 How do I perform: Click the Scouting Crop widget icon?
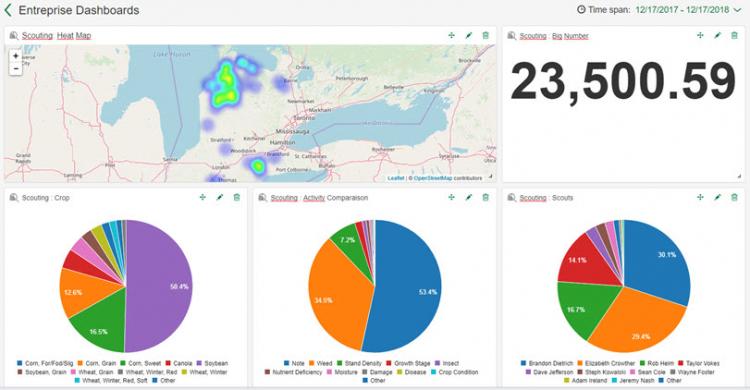click(x=14, y=197)
